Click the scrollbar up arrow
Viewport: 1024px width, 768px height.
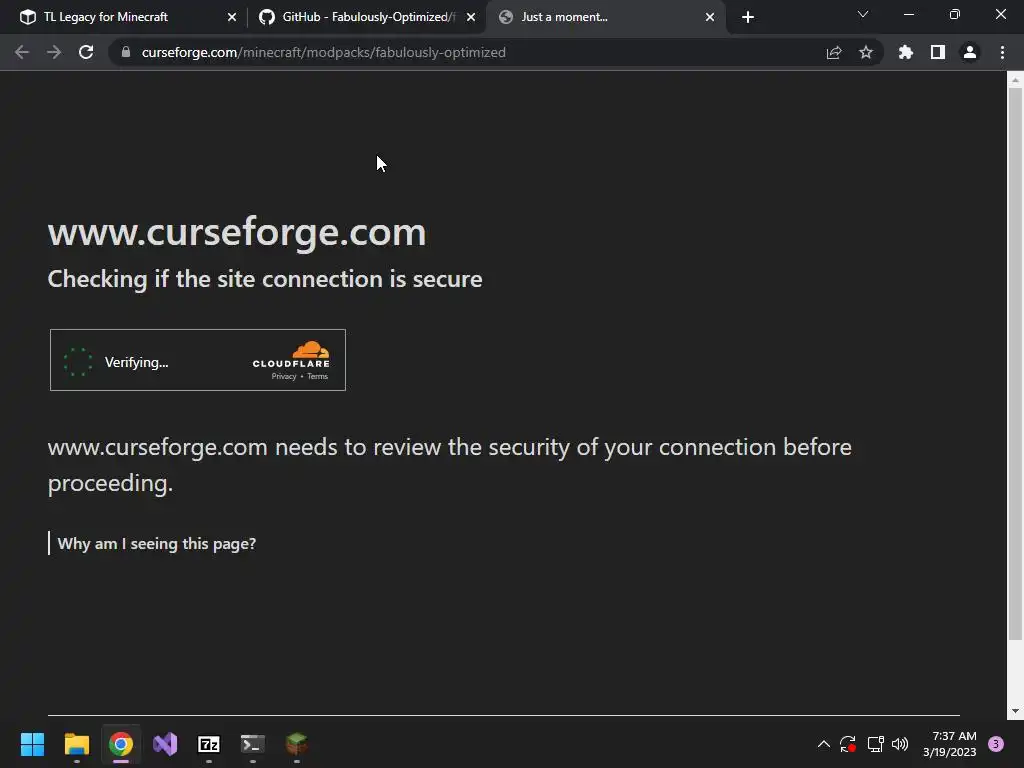1015,80
